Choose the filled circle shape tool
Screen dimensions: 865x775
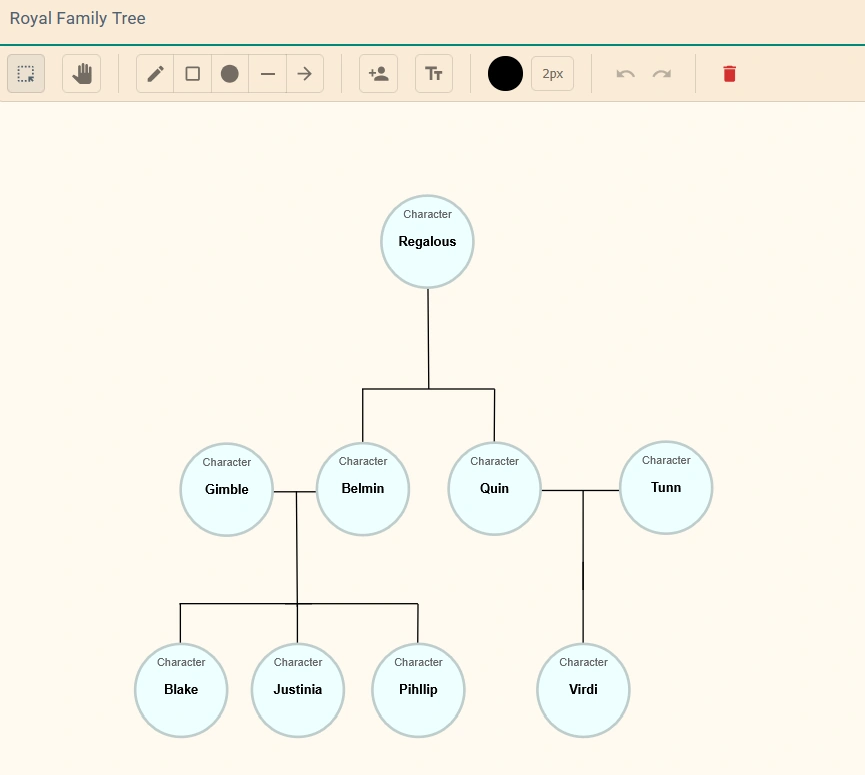230,74
